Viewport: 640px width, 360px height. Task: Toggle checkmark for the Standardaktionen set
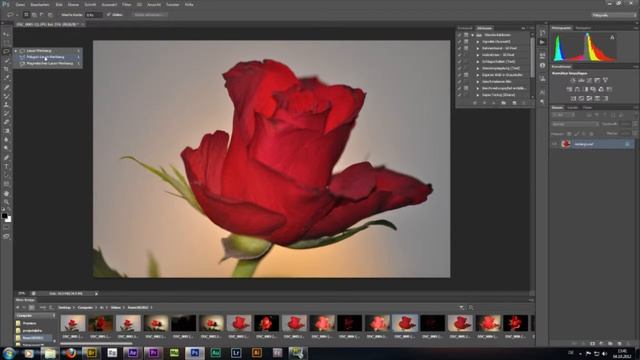(x=459, y=35)
